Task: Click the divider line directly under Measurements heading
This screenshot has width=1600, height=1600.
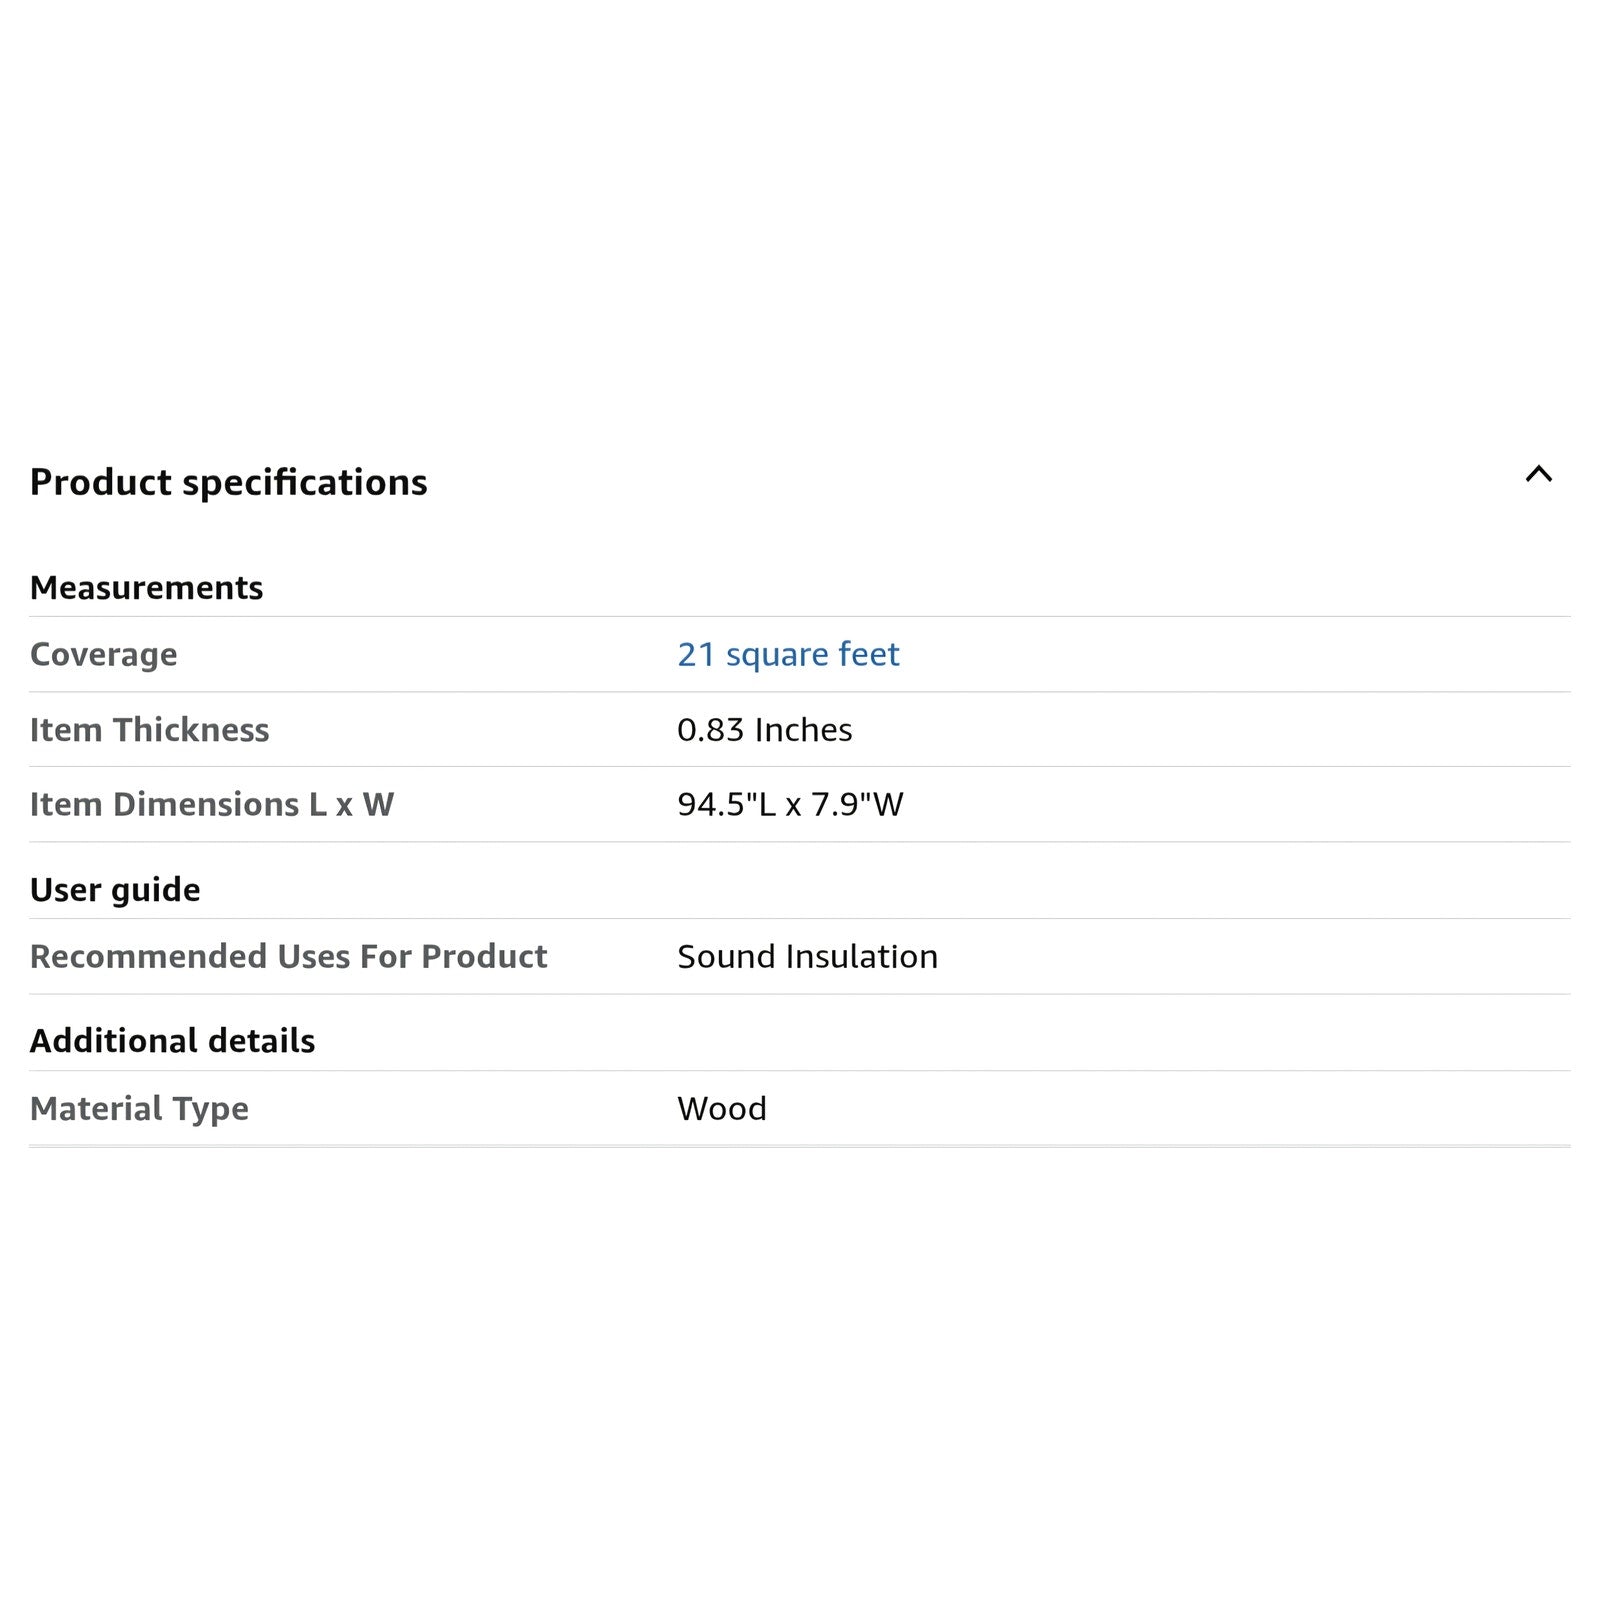Action: [x=800, y=616]
